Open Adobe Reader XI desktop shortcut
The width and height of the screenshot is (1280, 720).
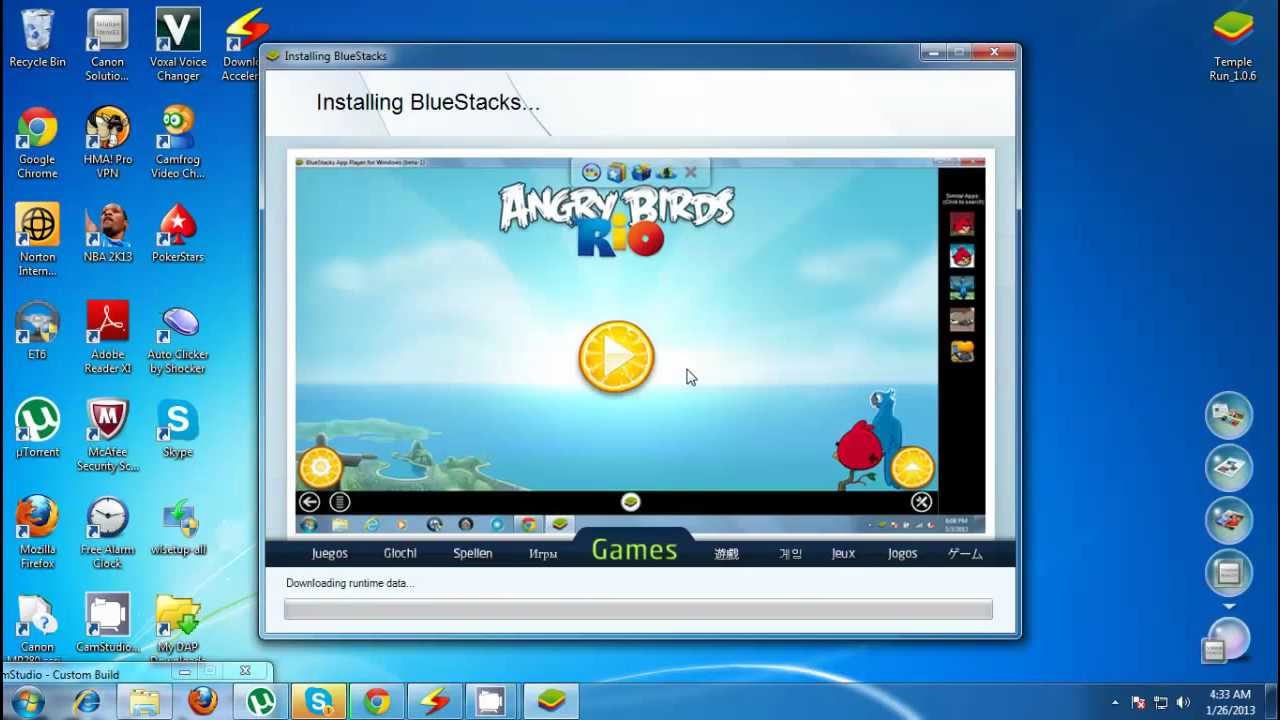[x=107, y=338]
